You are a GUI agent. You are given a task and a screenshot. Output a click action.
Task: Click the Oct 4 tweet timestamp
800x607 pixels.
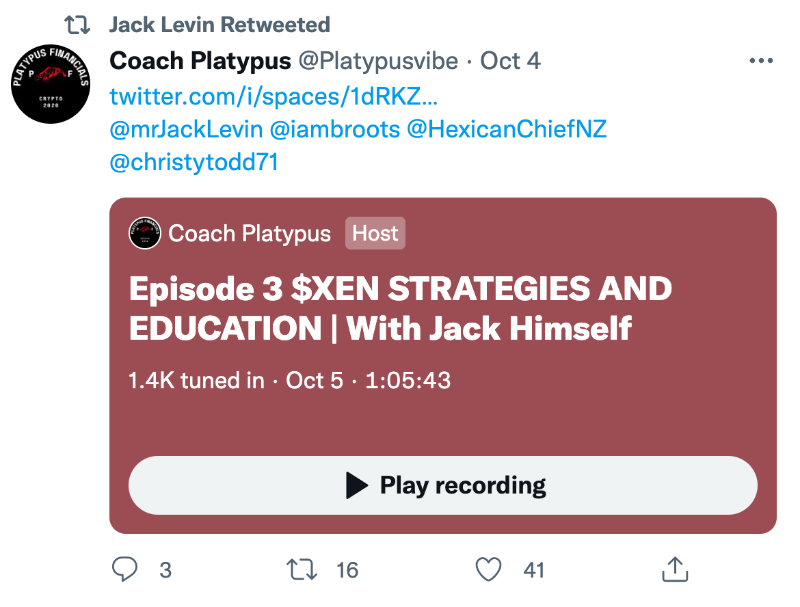coord(510,61)
